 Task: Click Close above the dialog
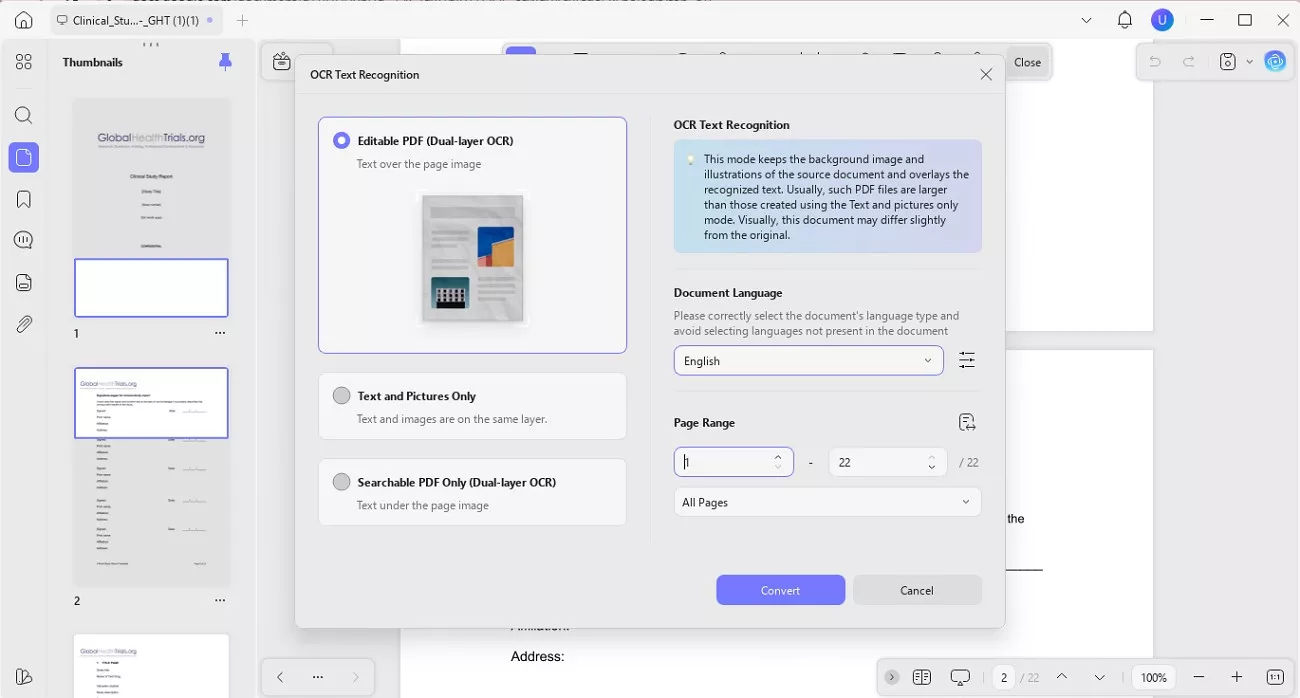(x=1027, y=61)
